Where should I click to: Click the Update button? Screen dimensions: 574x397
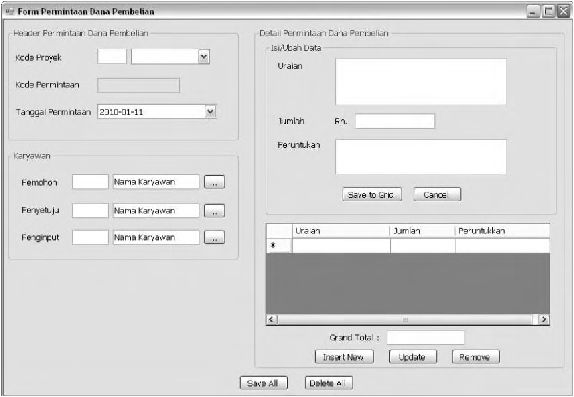point(413,357)
